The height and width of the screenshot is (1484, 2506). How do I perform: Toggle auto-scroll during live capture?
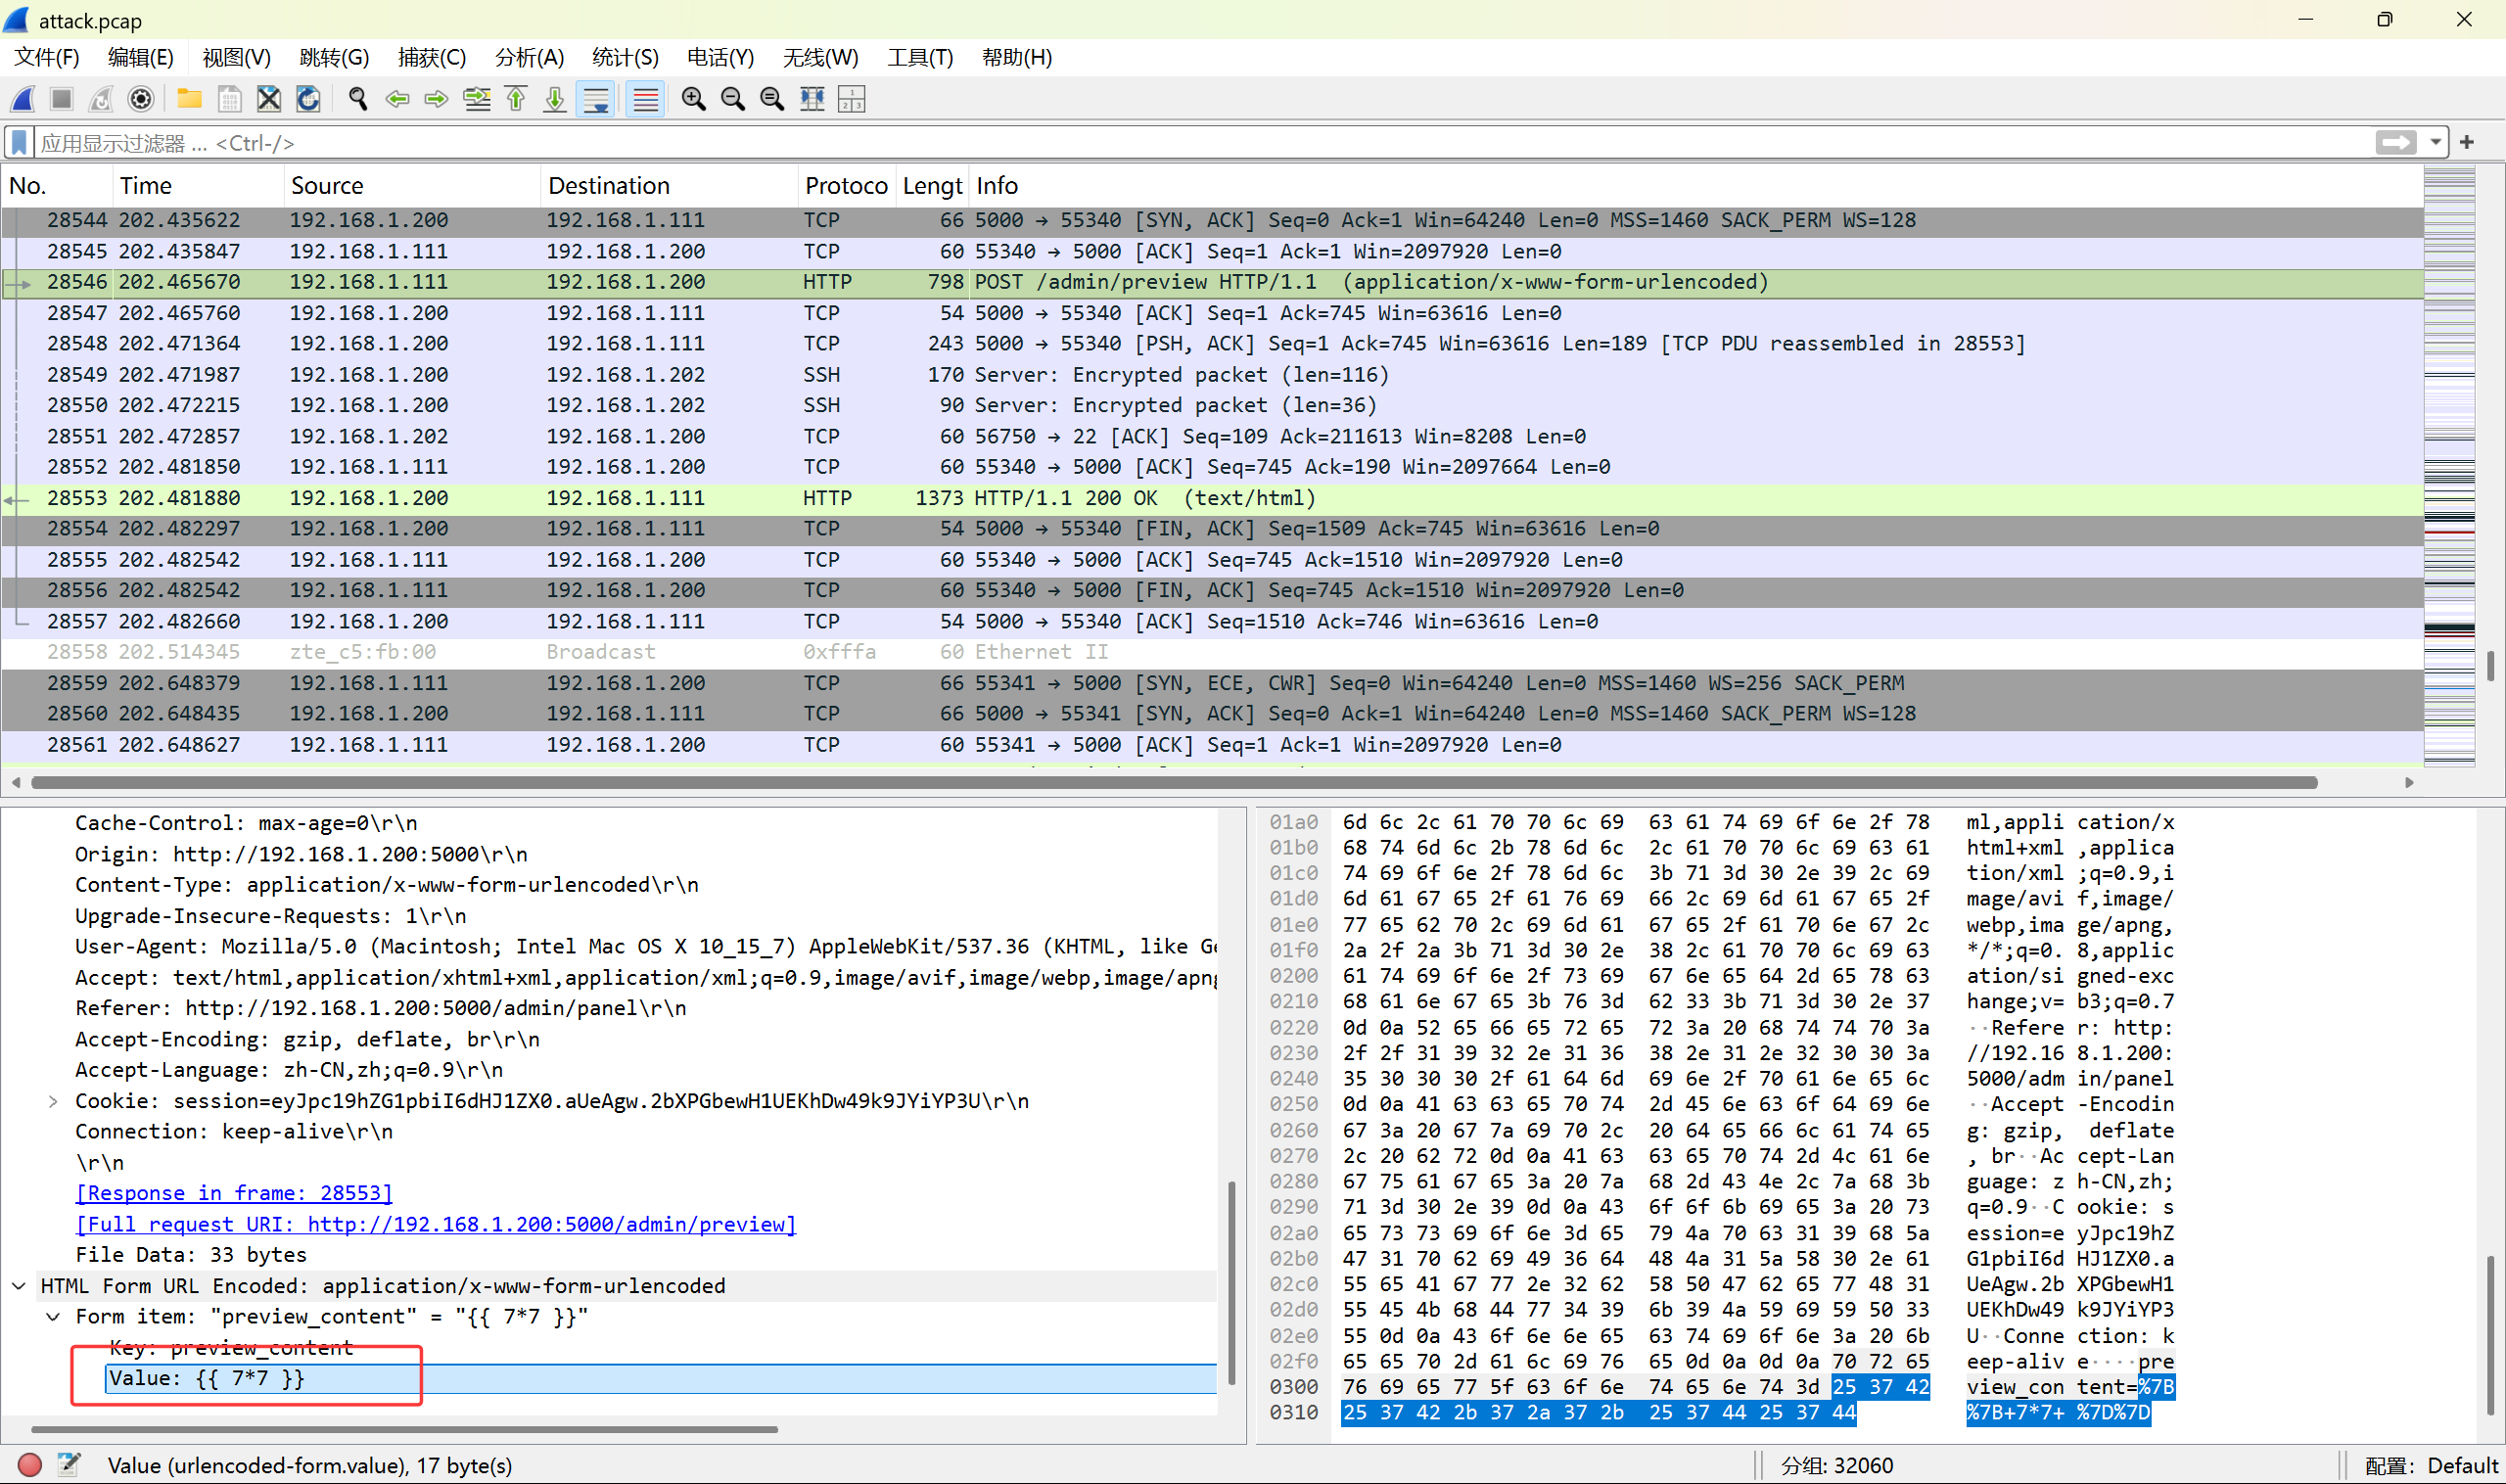(x=596, y=99)
